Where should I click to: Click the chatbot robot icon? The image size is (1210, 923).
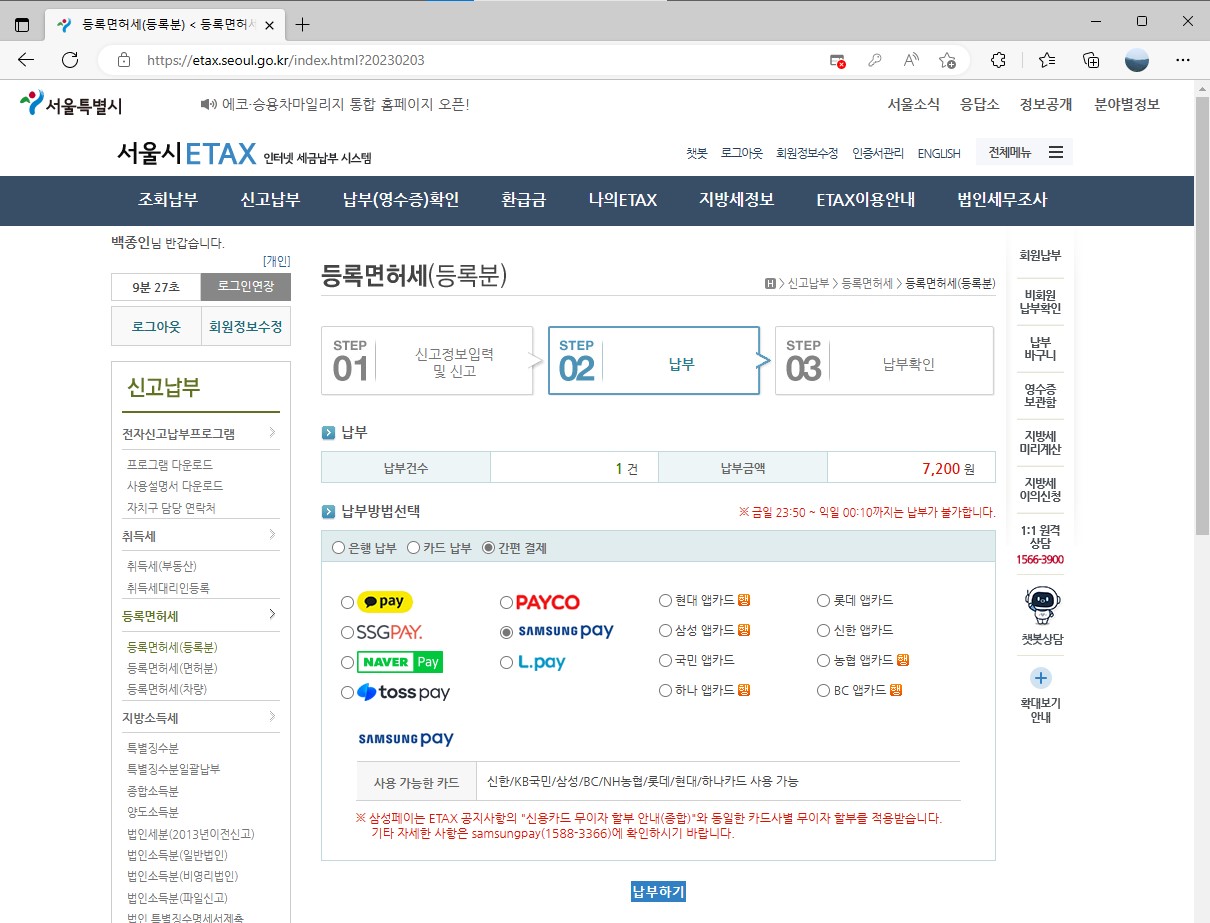click(x=1041, y=604)
